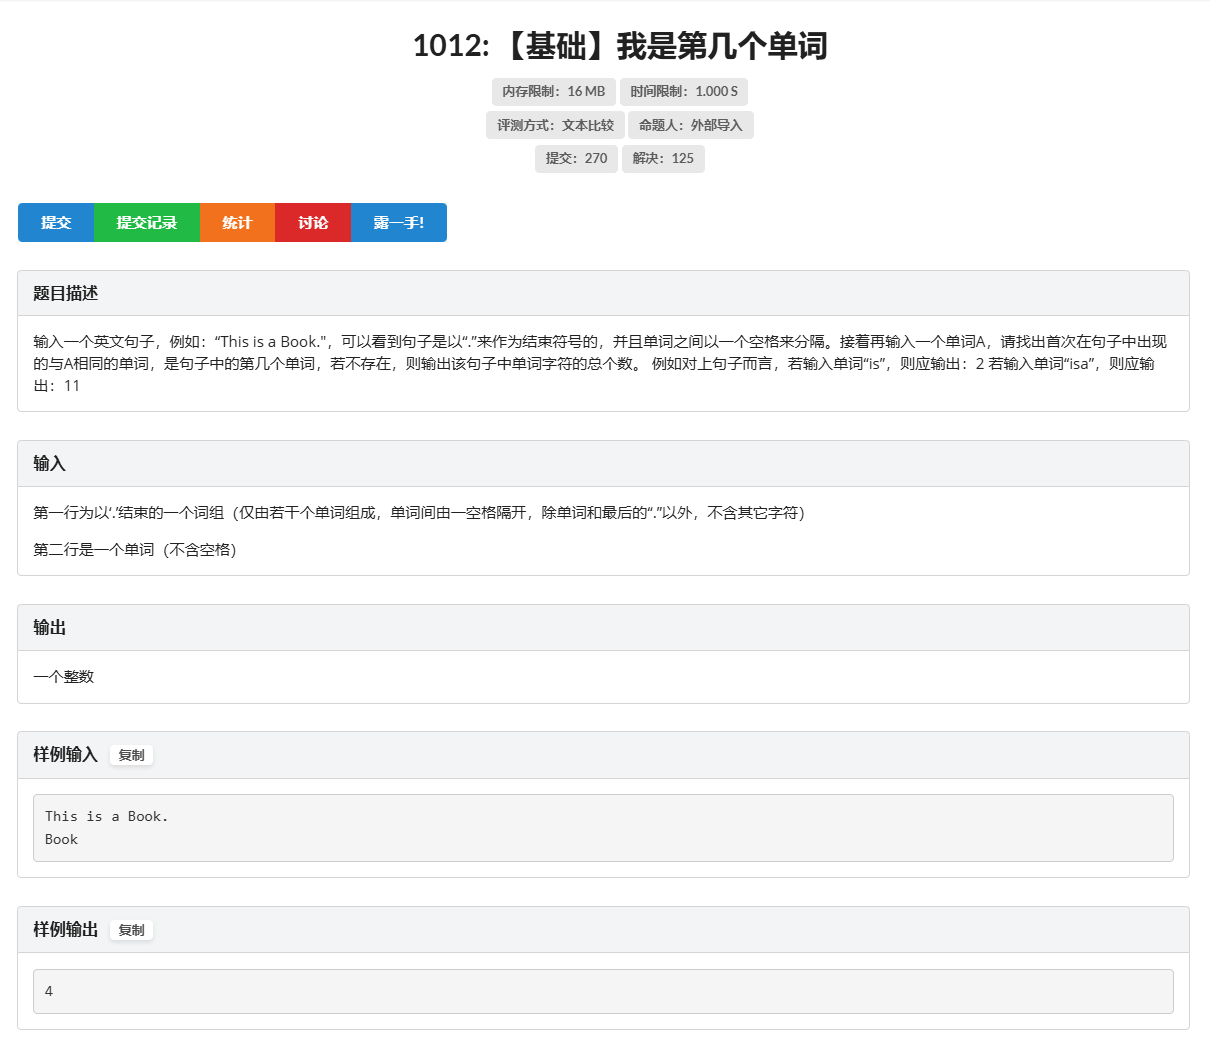Screen dimensions: 1210x1049
Task: Click the 时间限制 1.000 S badge
Action: pos(684,91)
